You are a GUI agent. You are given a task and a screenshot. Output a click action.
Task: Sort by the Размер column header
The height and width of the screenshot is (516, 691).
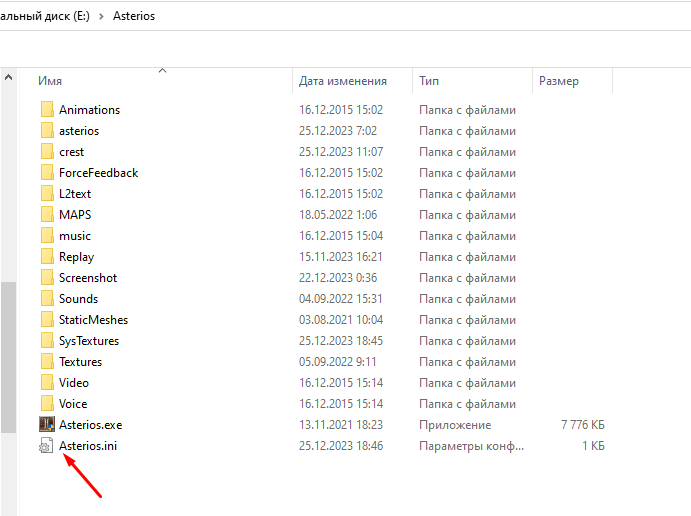pos(559,81)
